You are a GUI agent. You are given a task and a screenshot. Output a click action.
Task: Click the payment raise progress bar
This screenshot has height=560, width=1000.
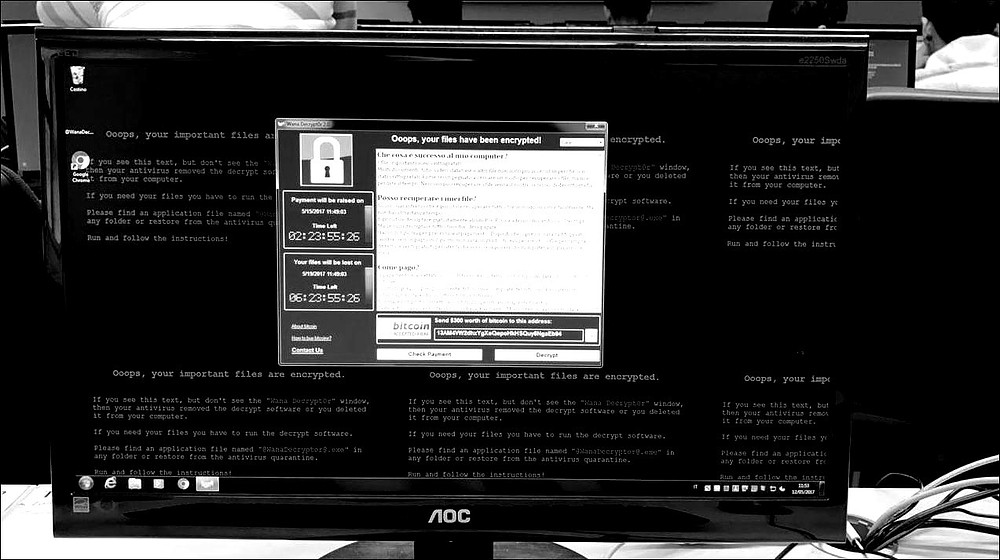tap(368, 225)
